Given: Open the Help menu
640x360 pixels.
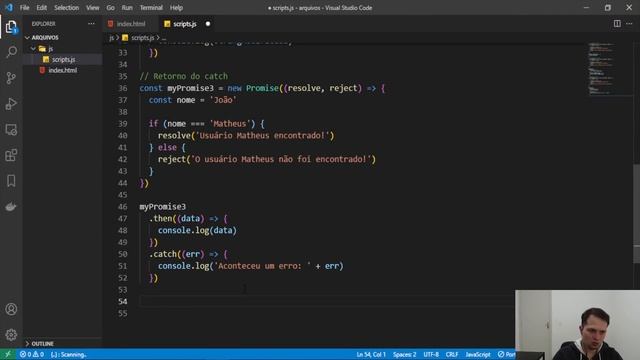Looking at the screenshot, I should tap(176, 7).
